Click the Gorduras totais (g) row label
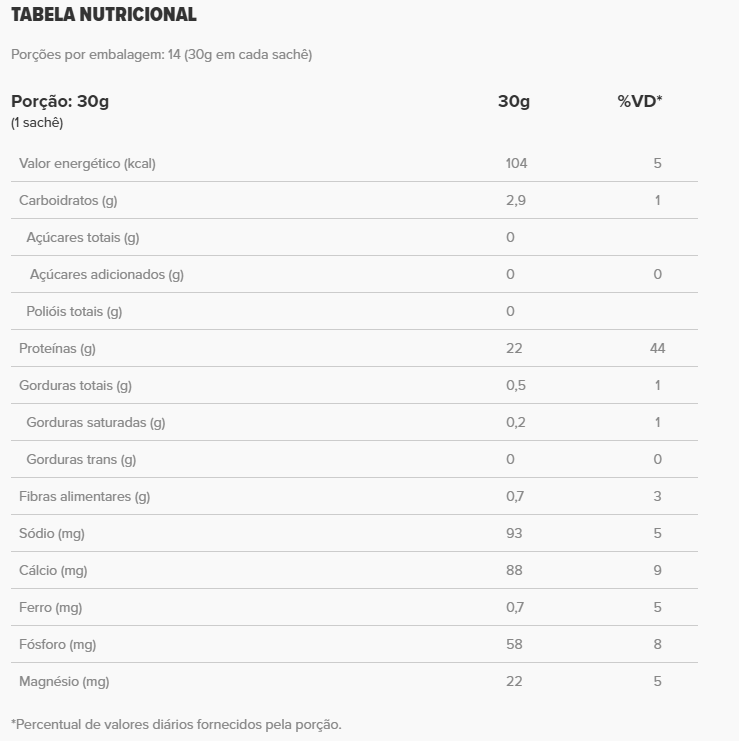This screenshot has width=739, height=741. [75, 385]
